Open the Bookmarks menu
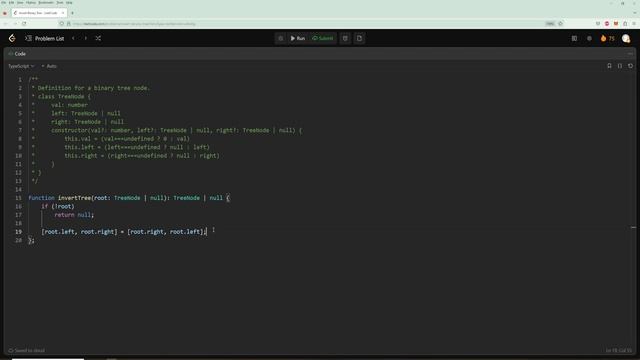Viewport: 640px width, 360px height. click(x=46, y=2)
